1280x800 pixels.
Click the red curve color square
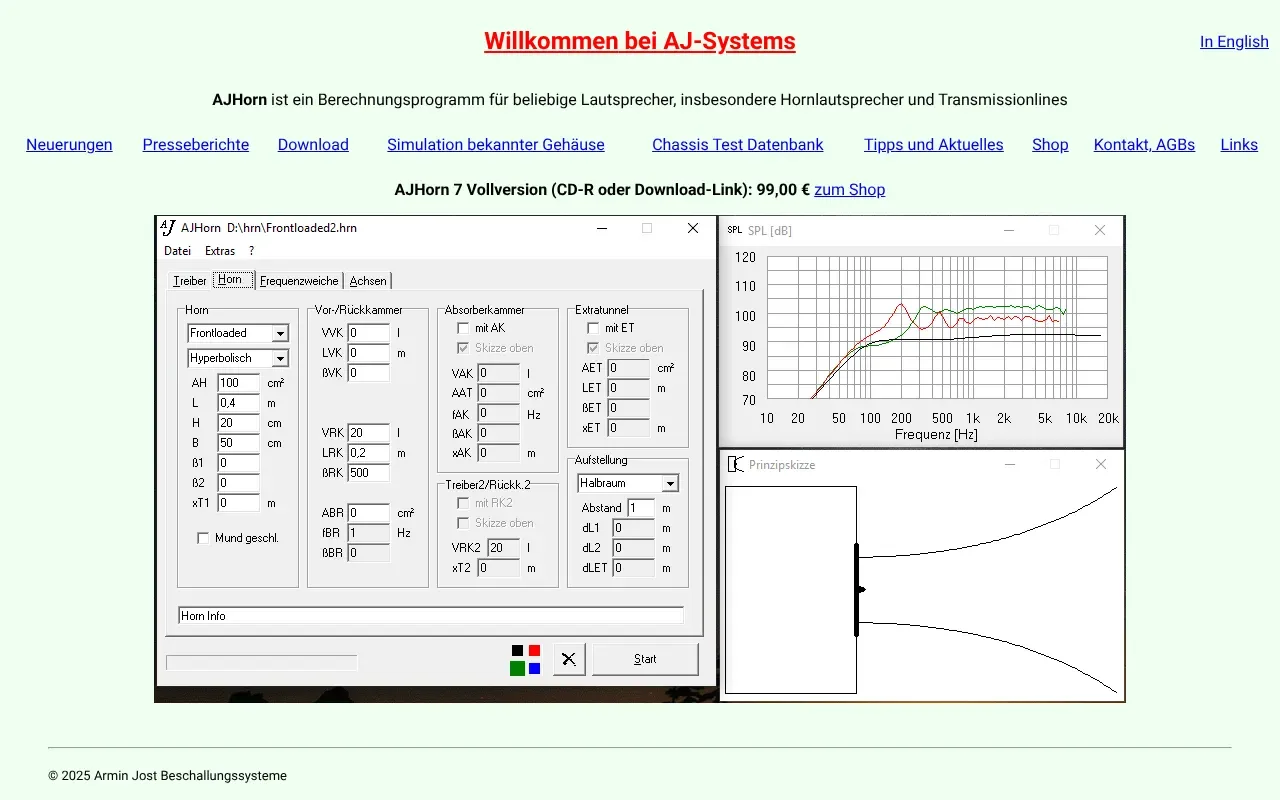pyautogui.click(x=535, y=651)
